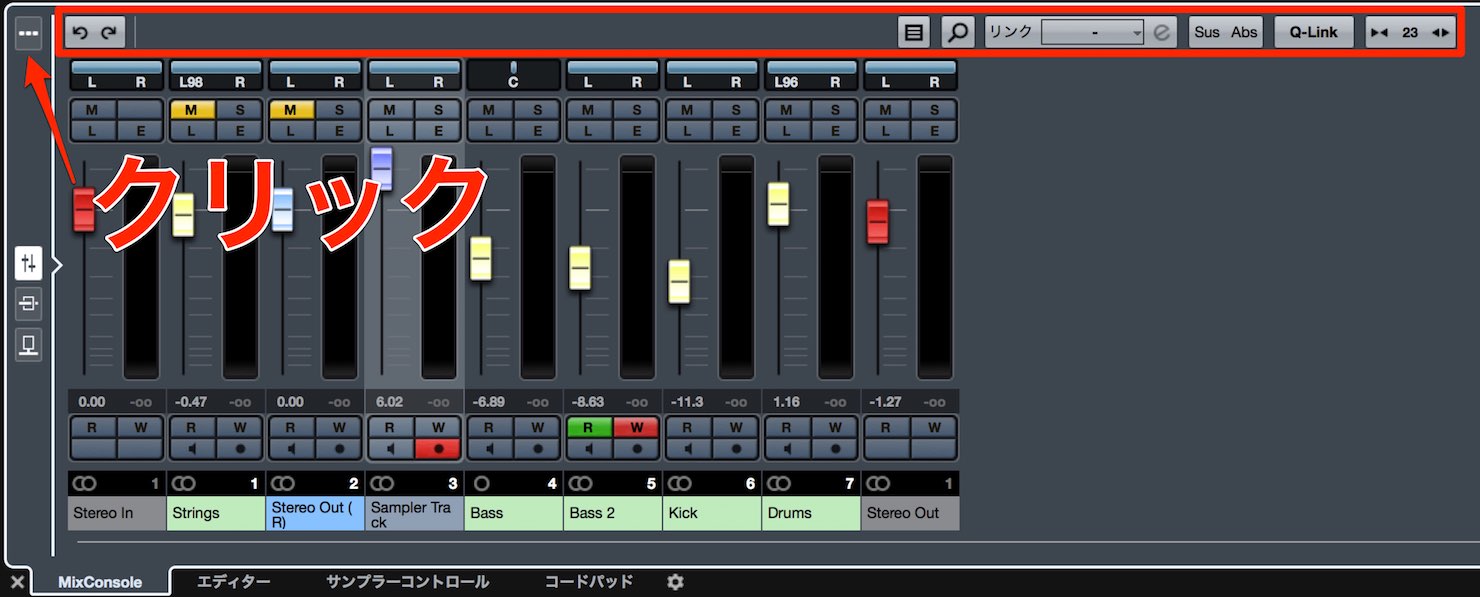Mute the Stereo In channel
1480x597 pixels.
(x=93, y=110)
